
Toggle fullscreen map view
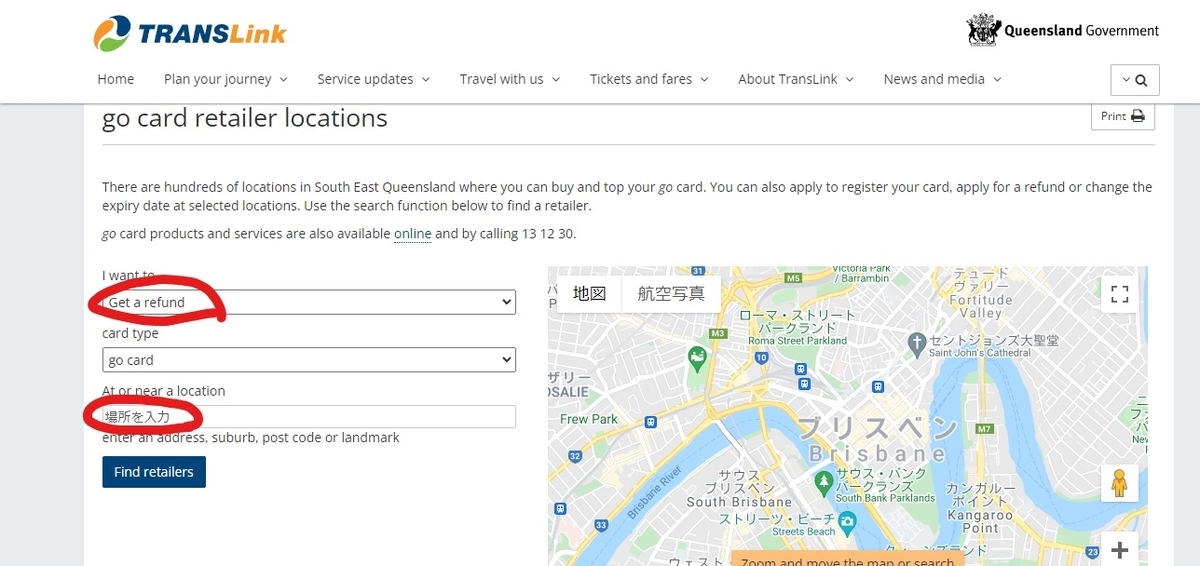(1120, 294)
